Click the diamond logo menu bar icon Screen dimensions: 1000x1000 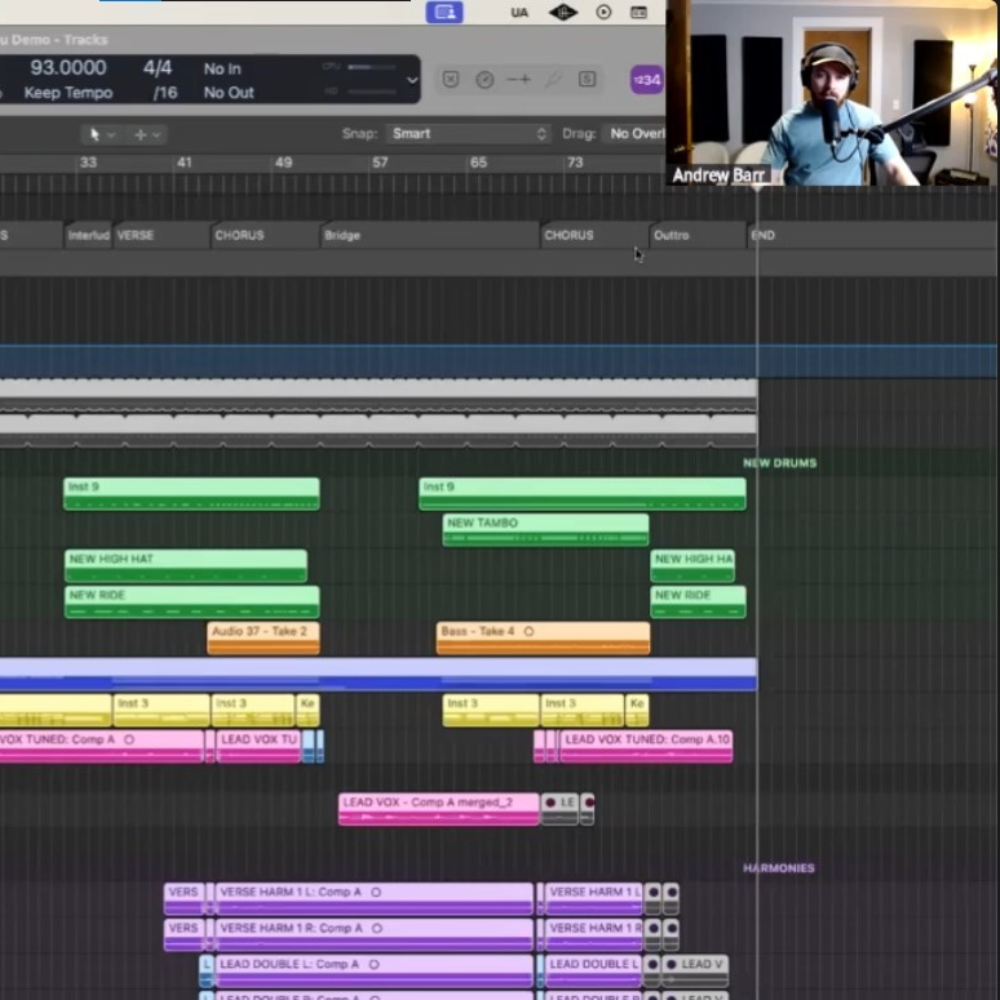pos(563,12)
